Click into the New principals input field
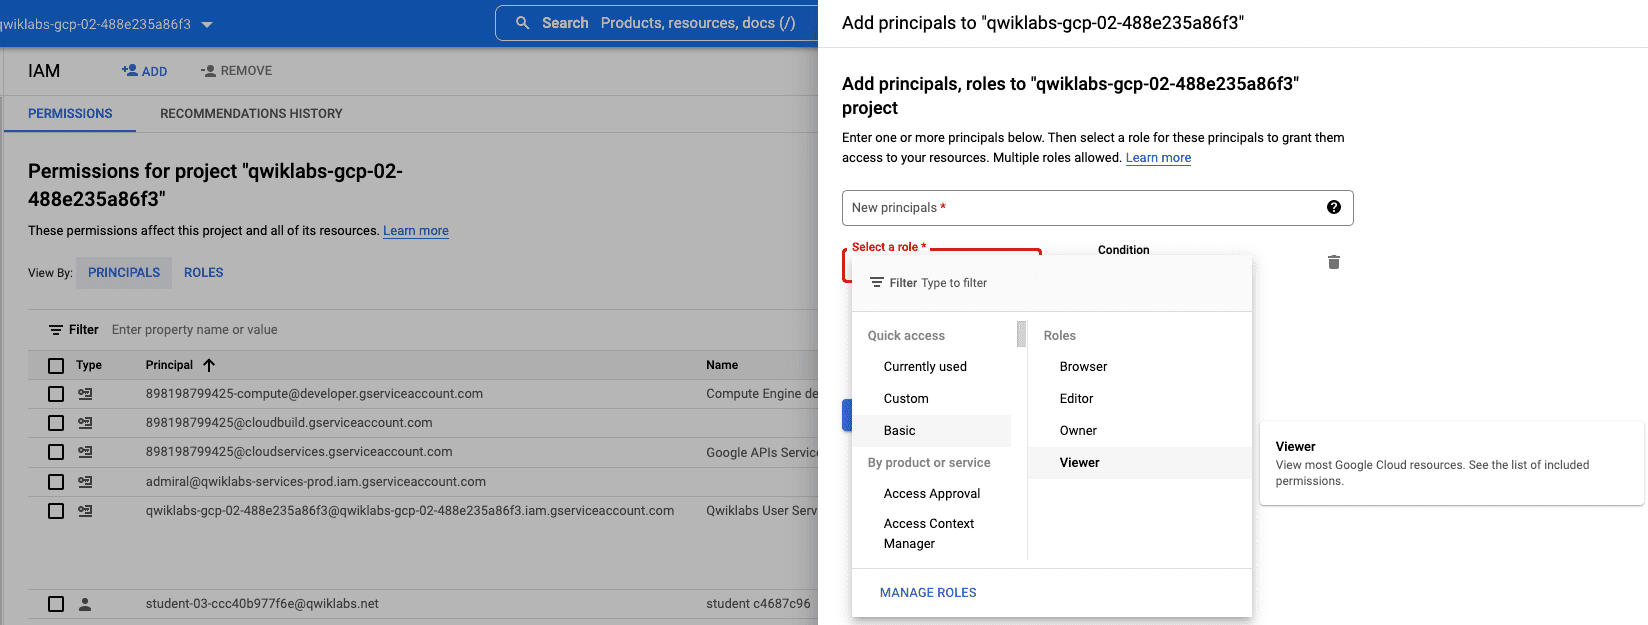This screenshot has width=1648, height=625. [x=1080, y=208]
